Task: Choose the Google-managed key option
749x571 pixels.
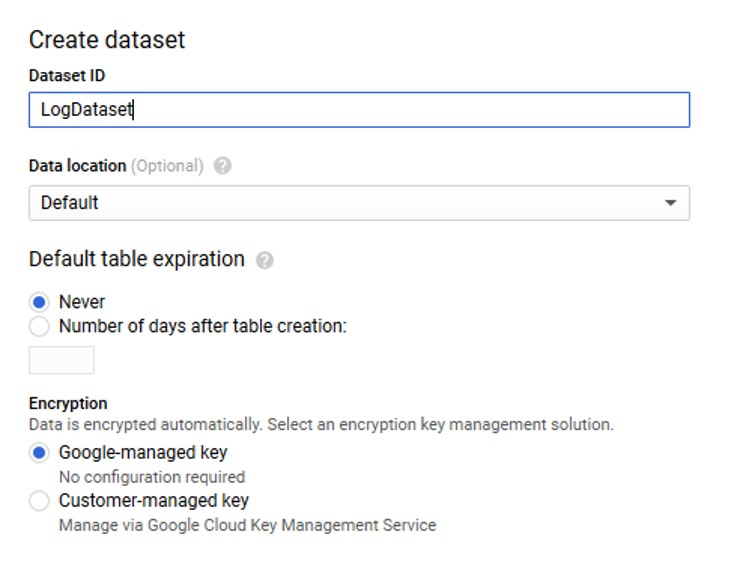Action: [39, 452]
